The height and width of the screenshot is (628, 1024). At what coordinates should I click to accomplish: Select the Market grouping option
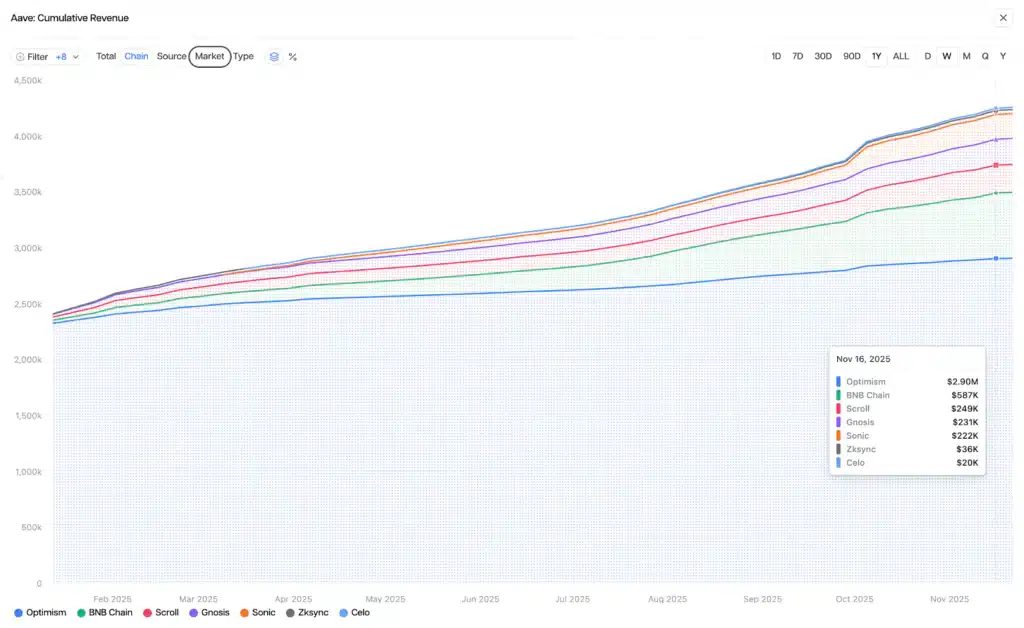[x=210, y=56]
